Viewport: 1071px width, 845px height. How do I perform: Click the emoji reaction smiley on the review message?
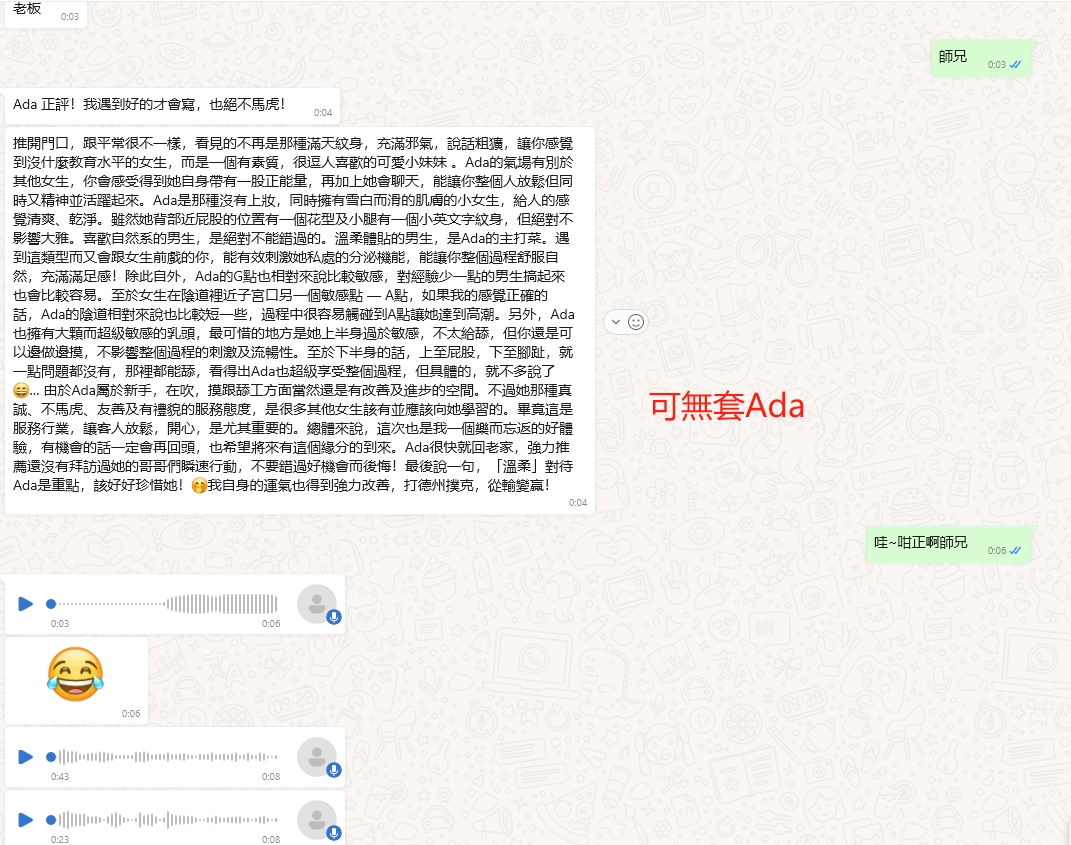click(x=637, y=322)
